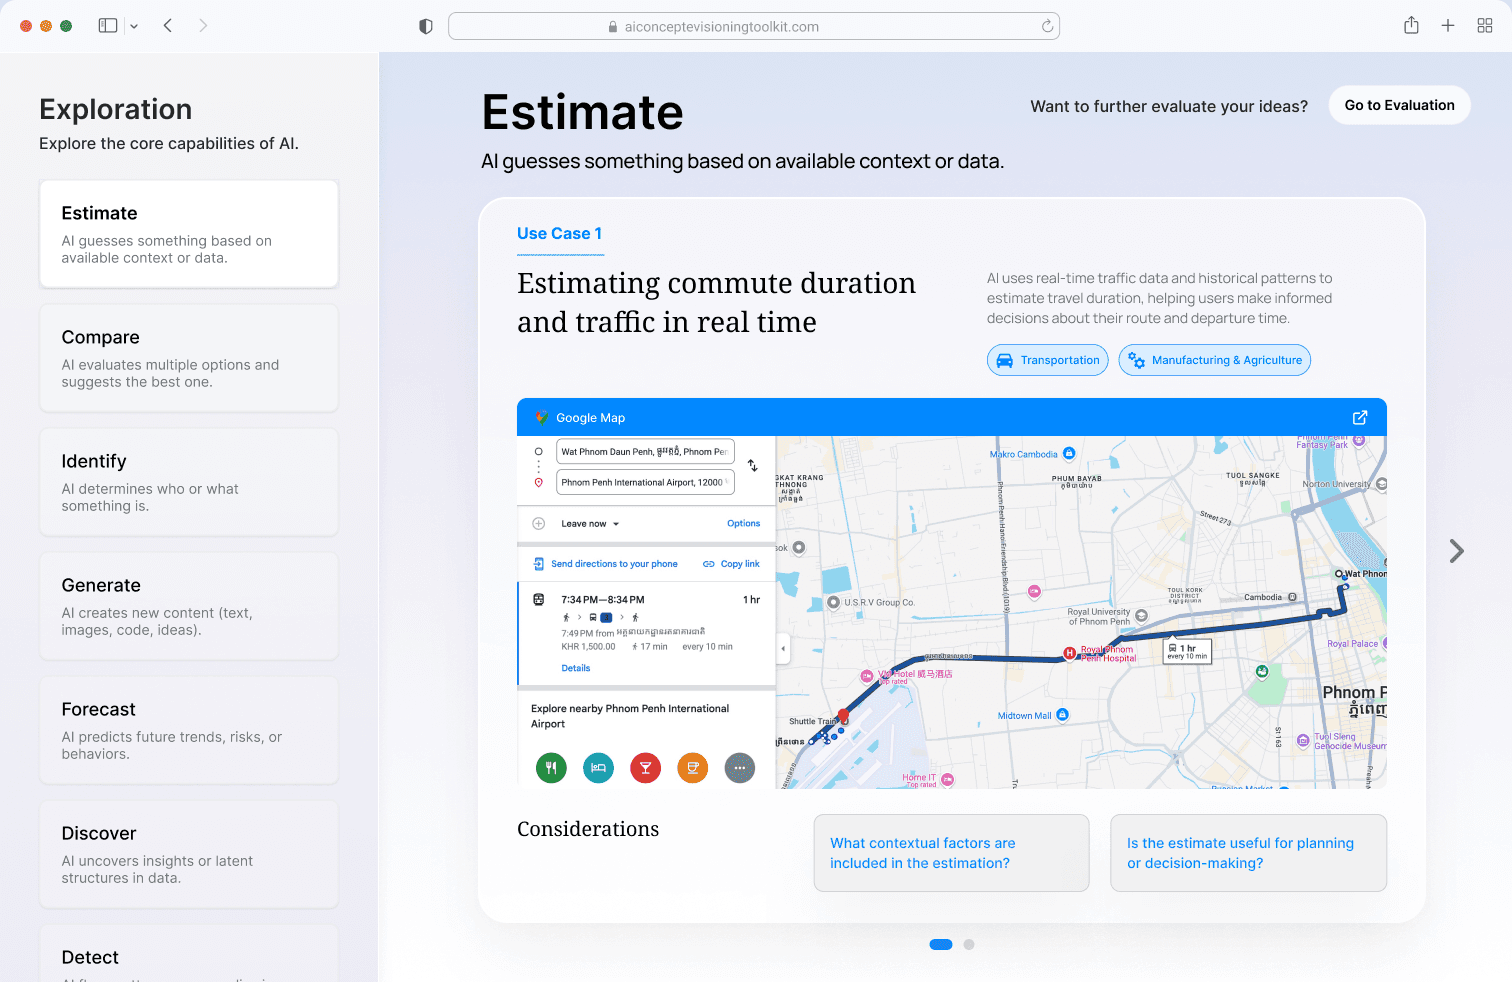Open the sidebar options dropdown arrow

[134, 26]
